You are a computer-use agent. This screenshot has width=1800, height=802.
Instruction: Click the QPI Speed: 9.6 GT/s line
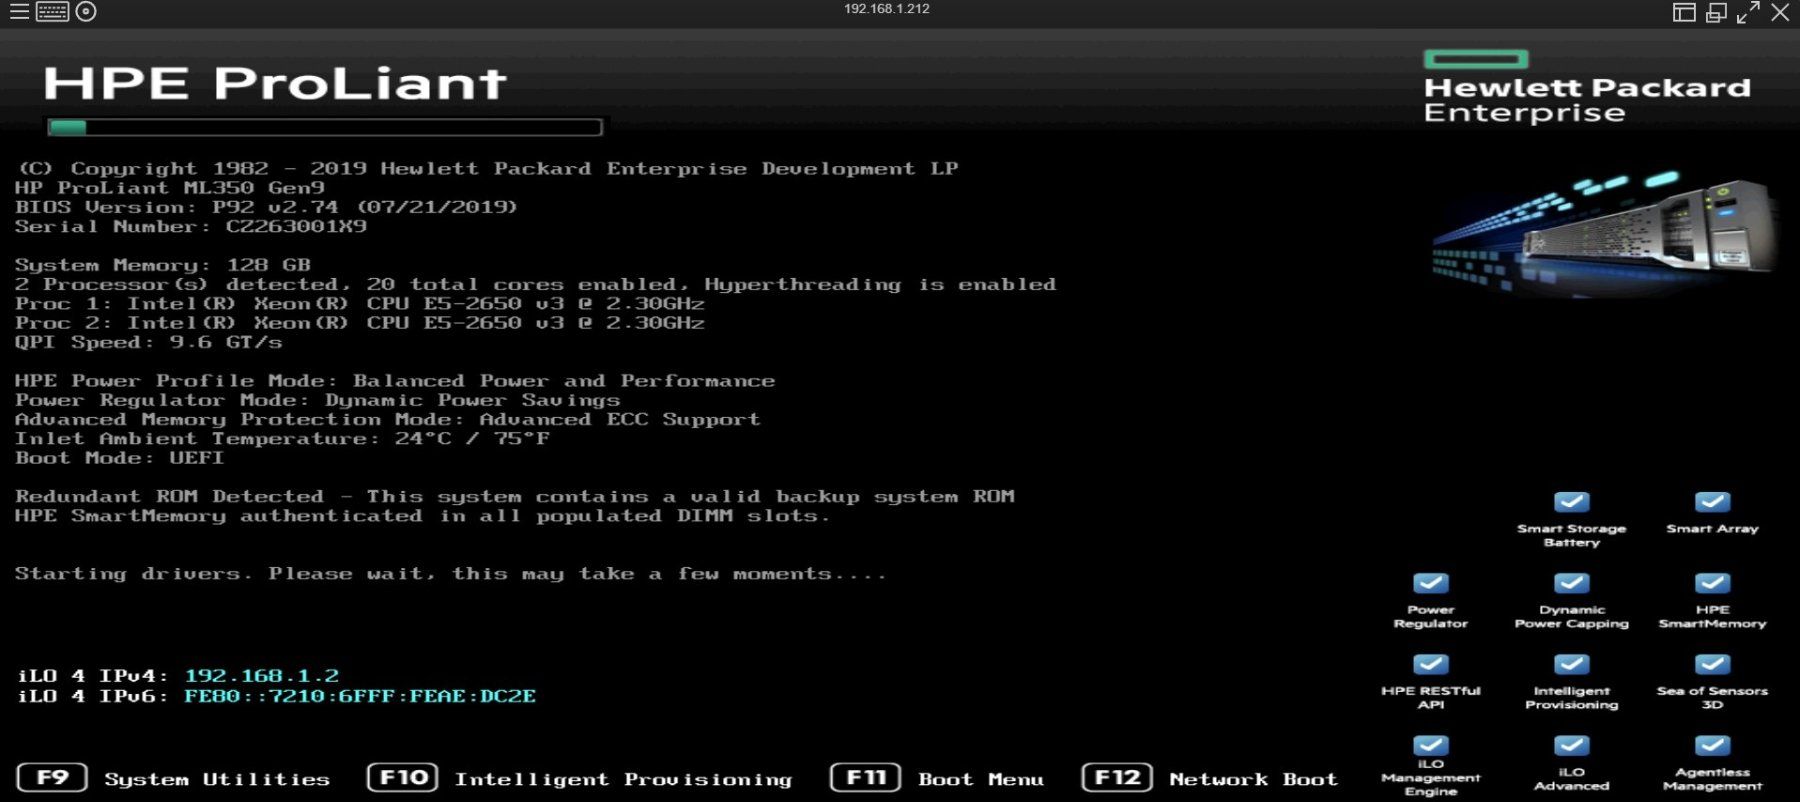pos(149,342)
